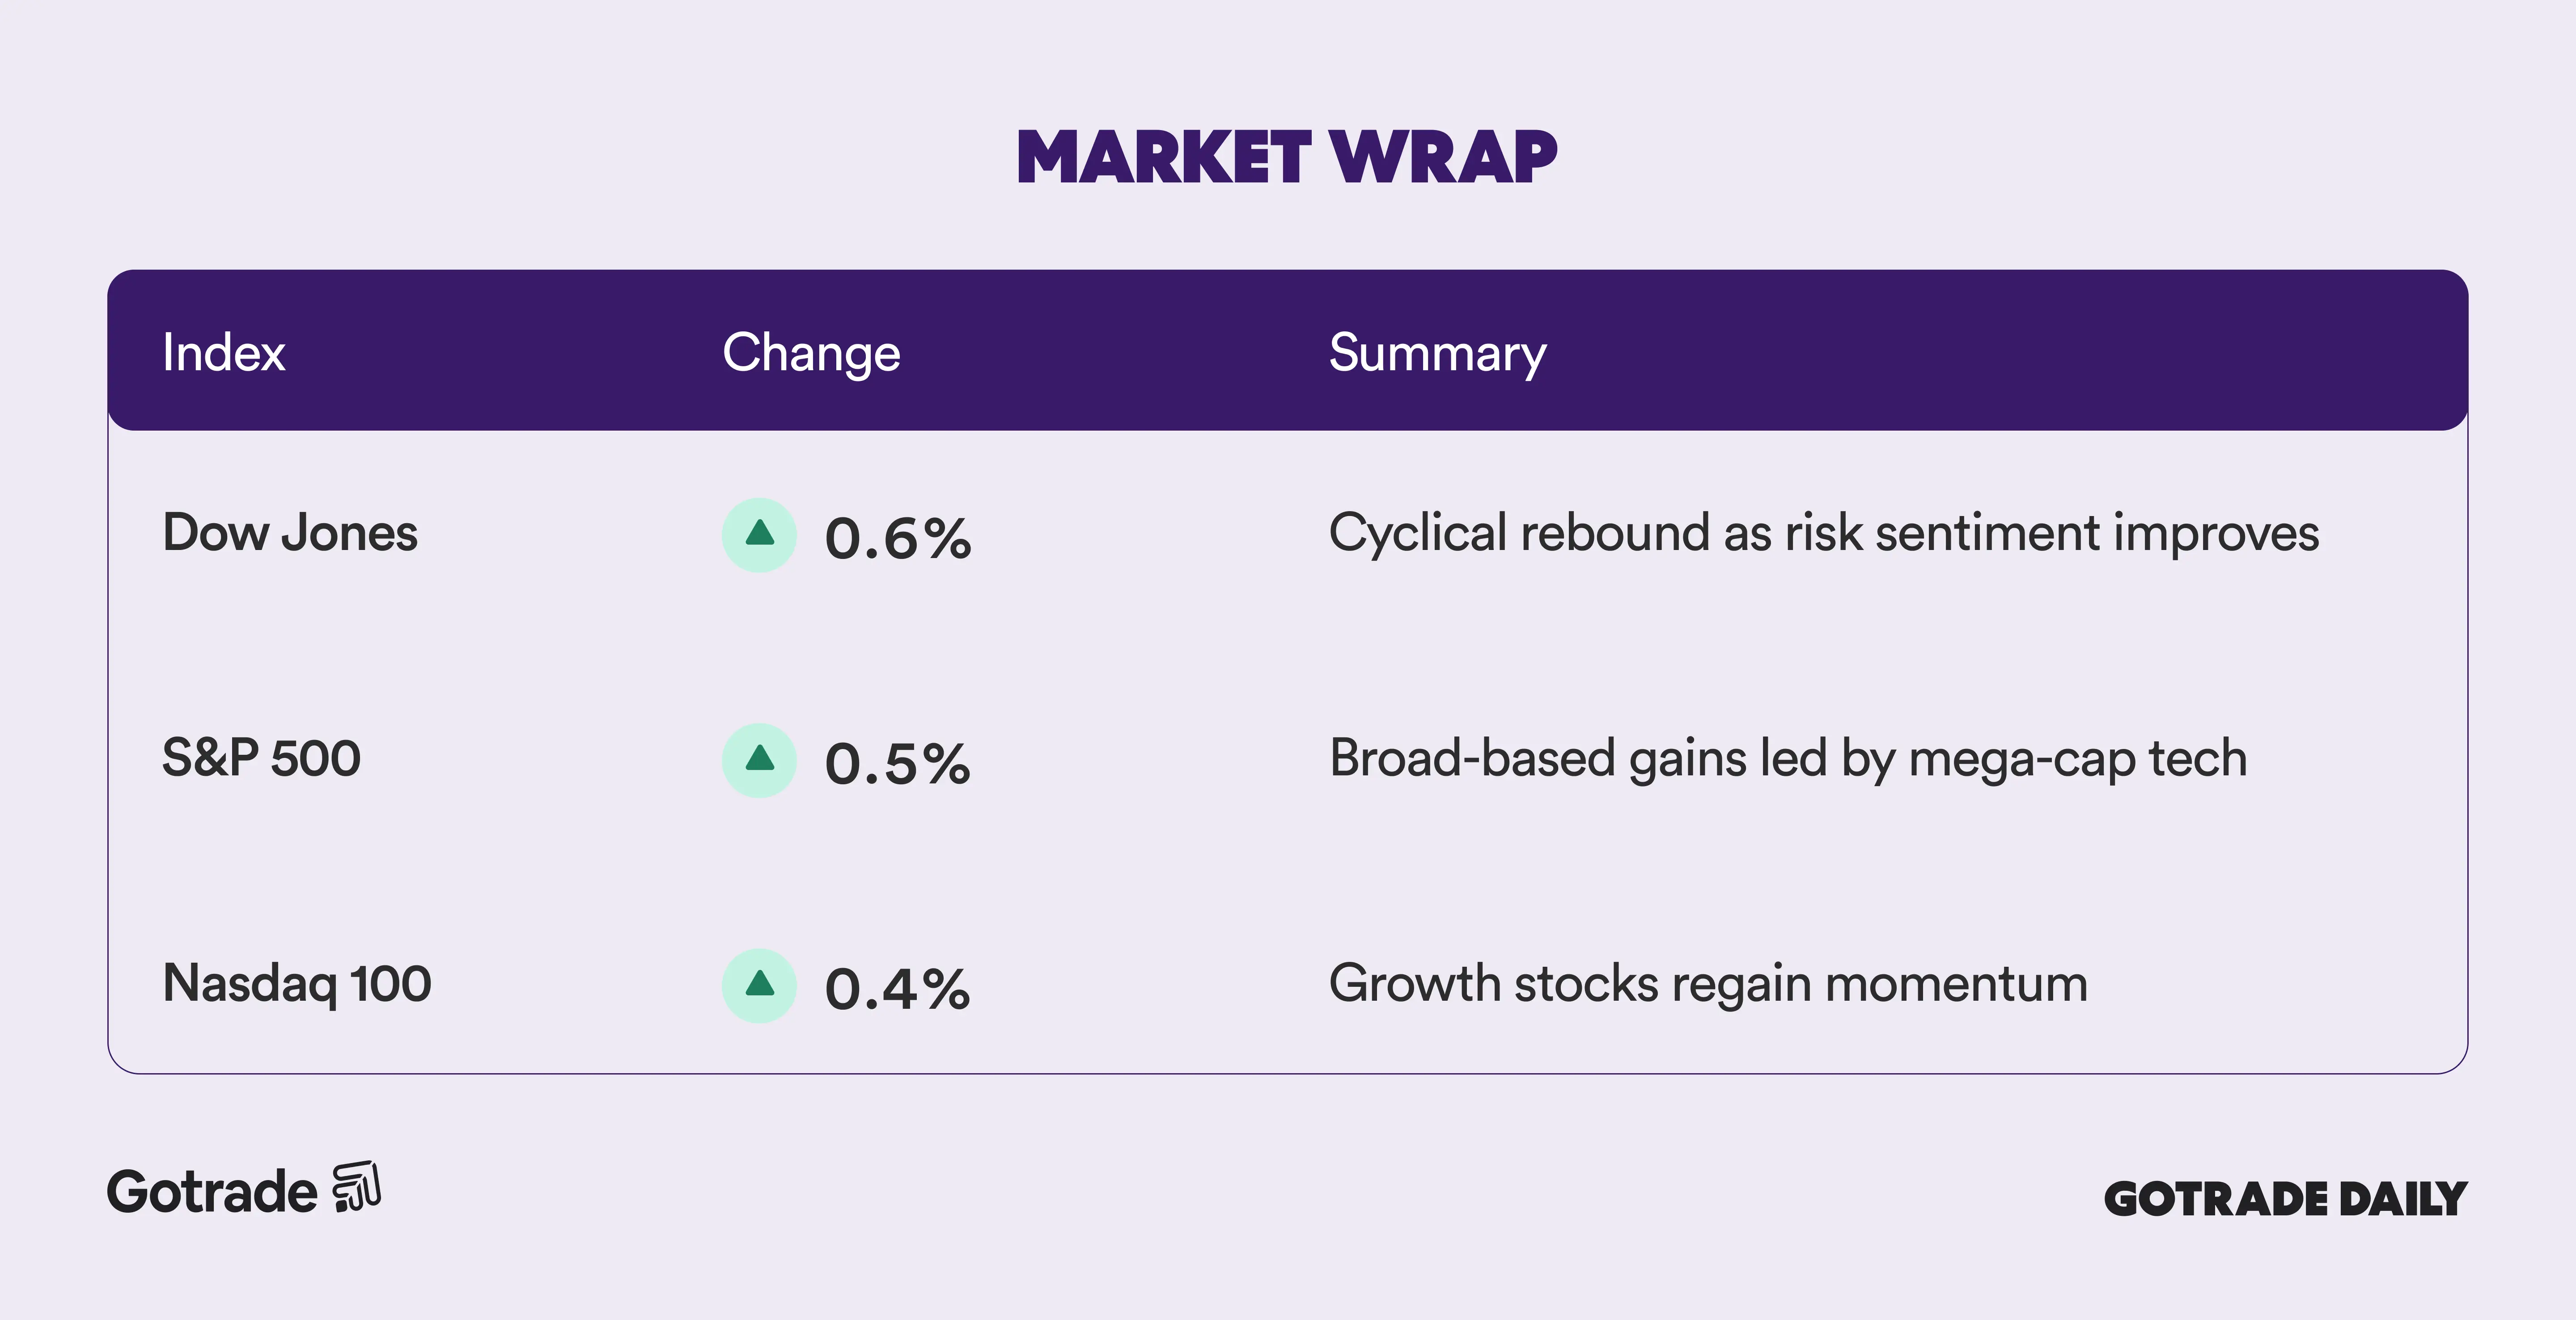Click the Summary column header

coord(1437,353)
